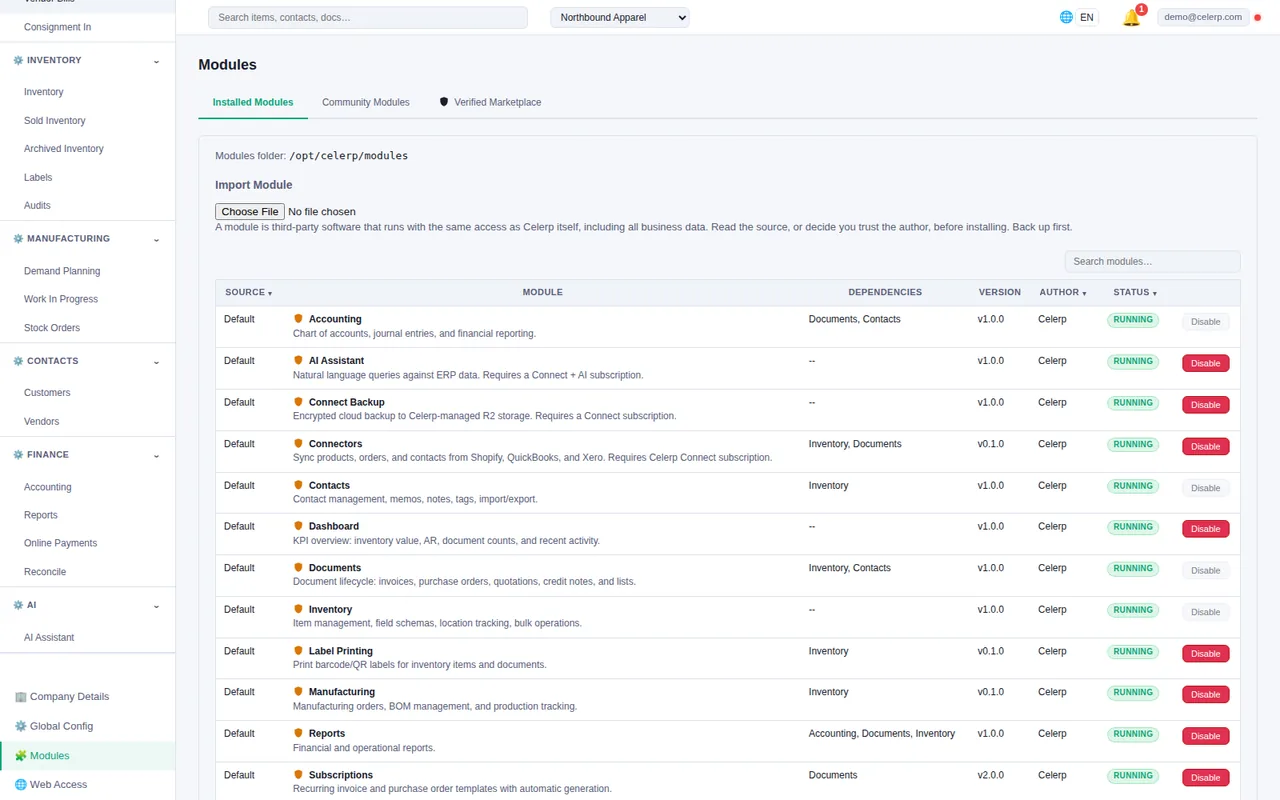Click the globe language icon

click(1066, 17)
